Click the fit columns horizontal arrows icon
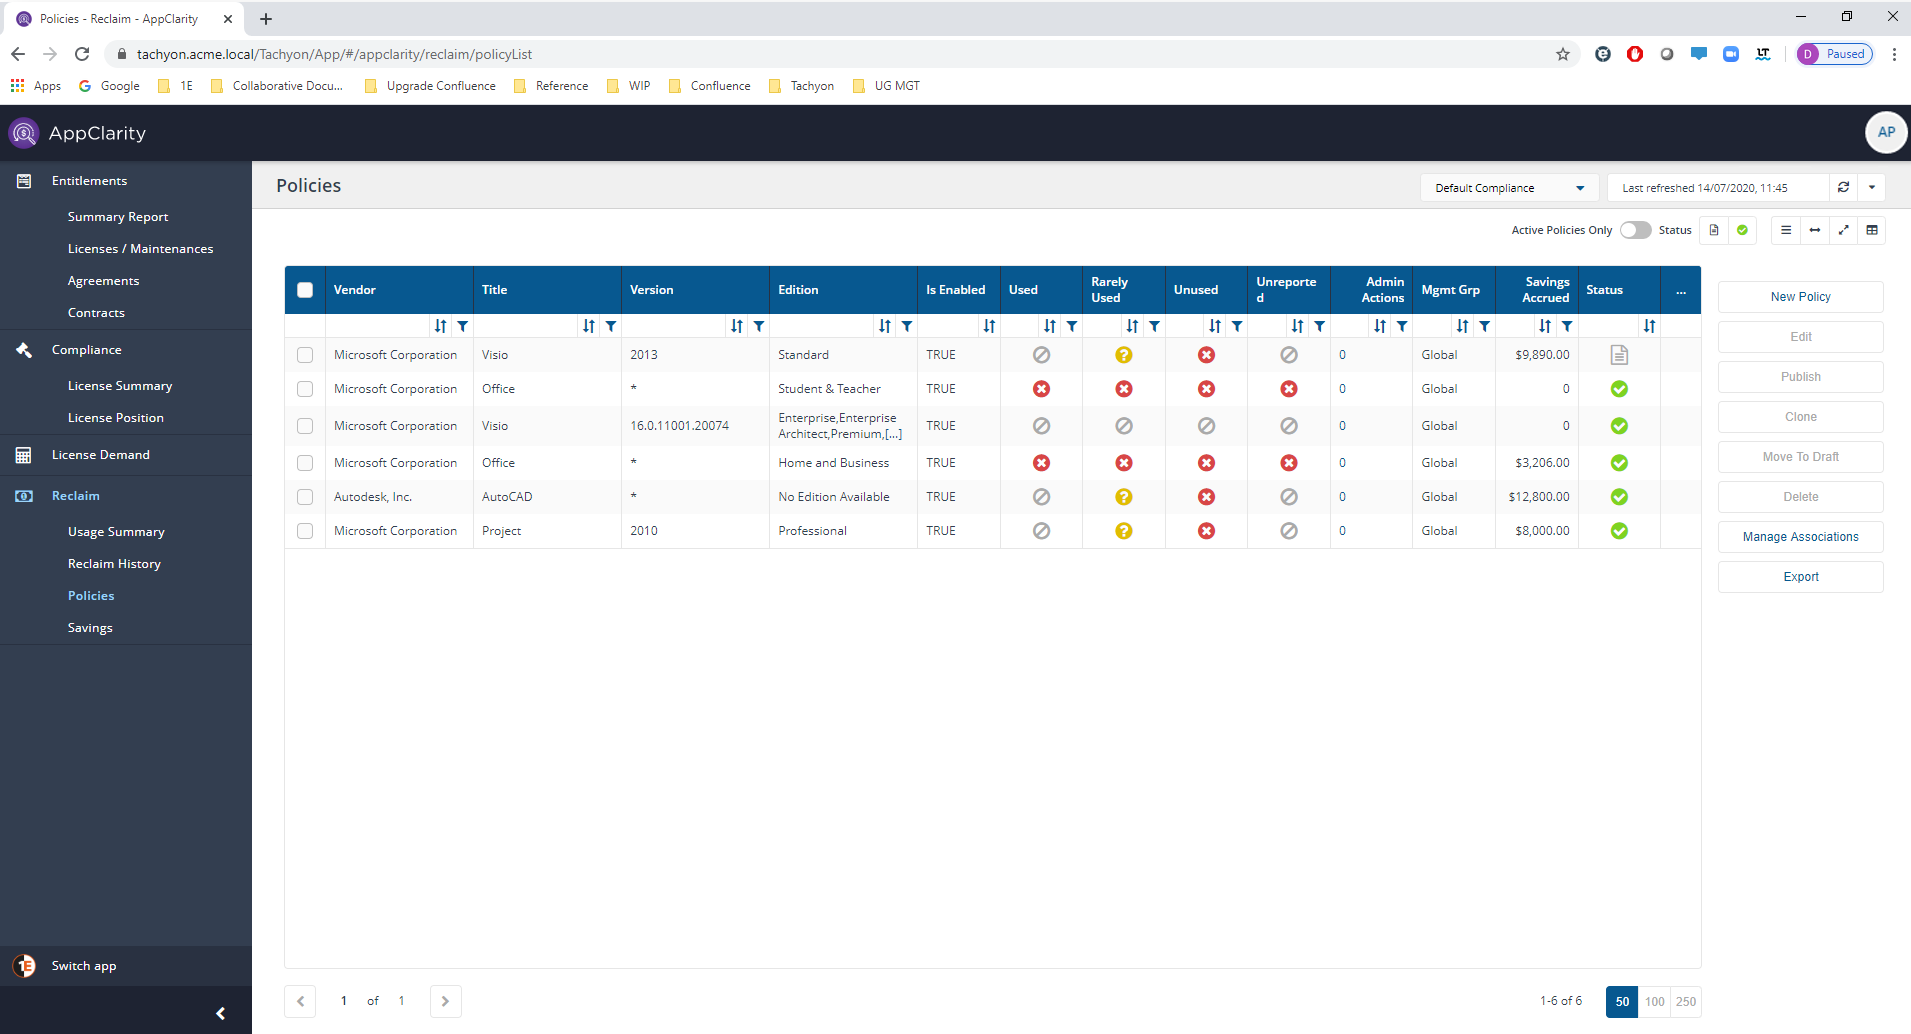This screenshot has height=1034, width=1911. click(1815, 230)
